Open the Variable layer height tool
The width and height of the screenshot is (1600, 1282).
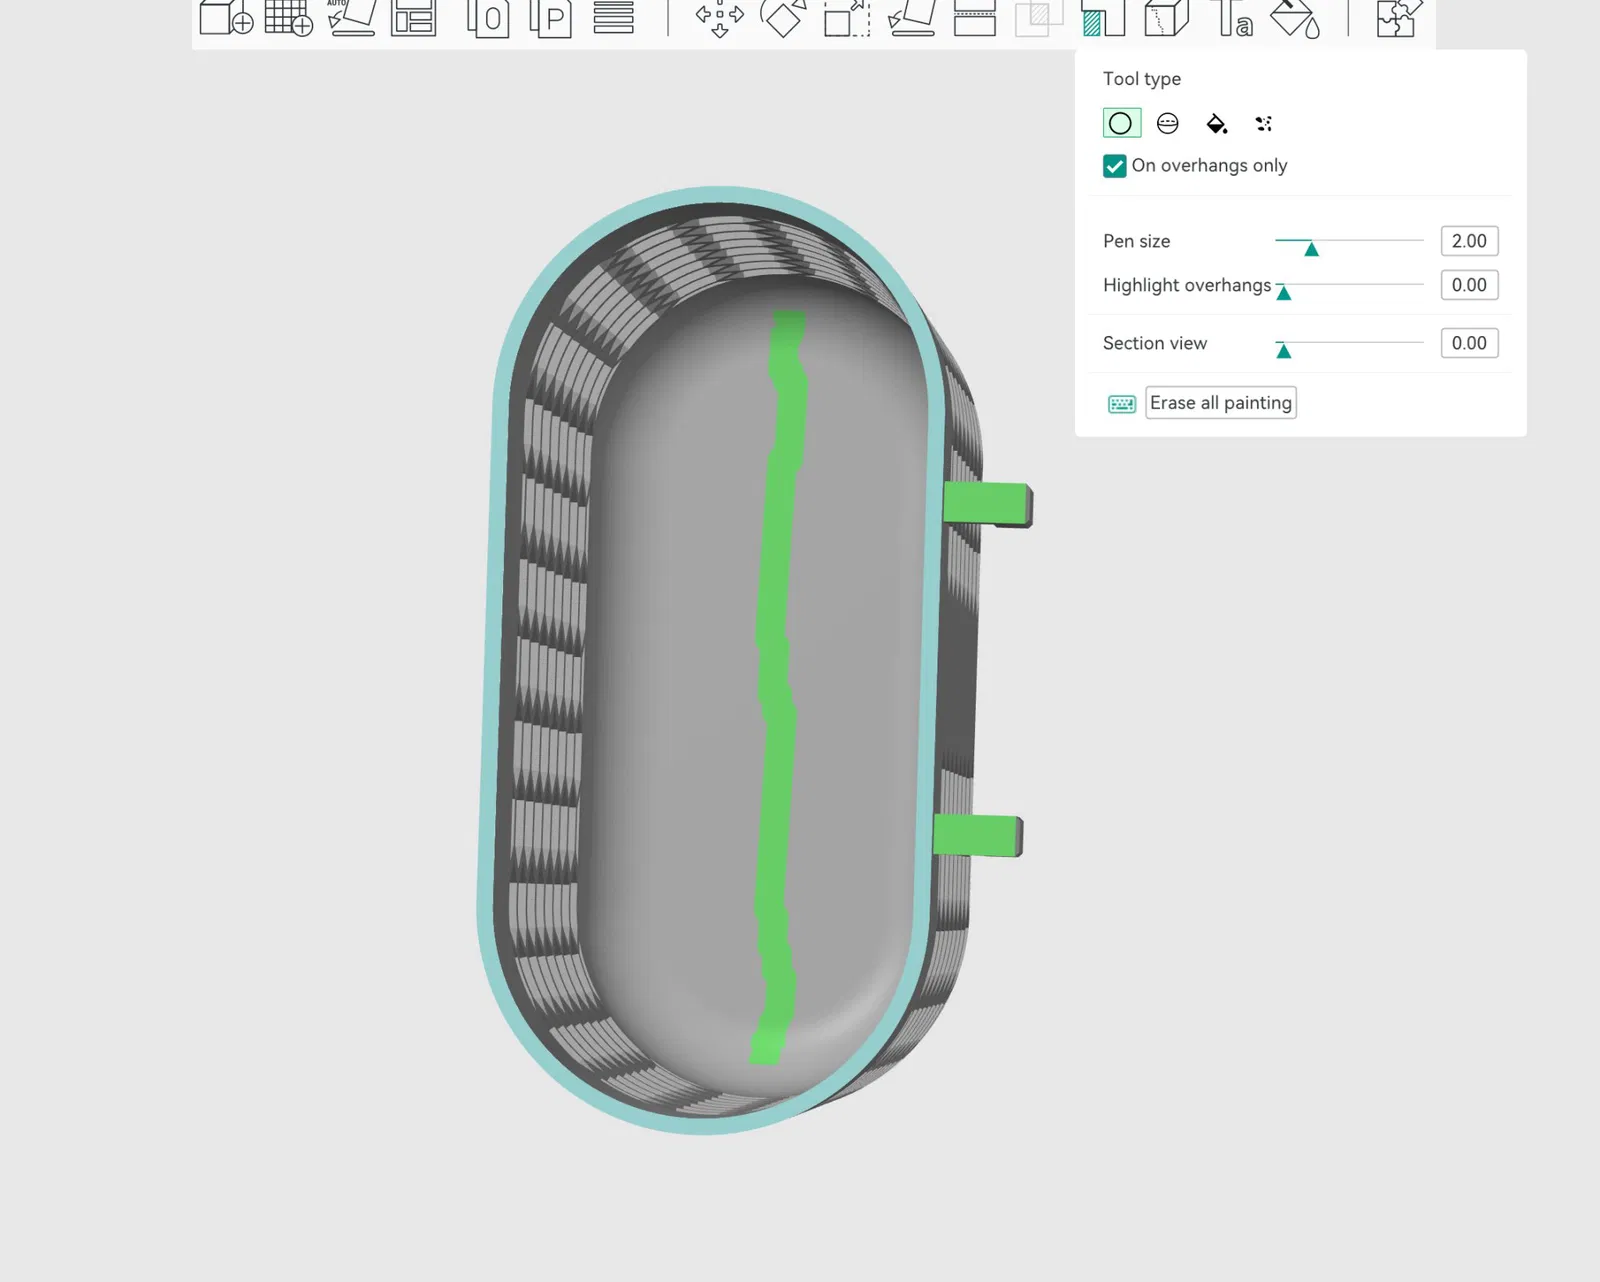(x=613, y=18)
